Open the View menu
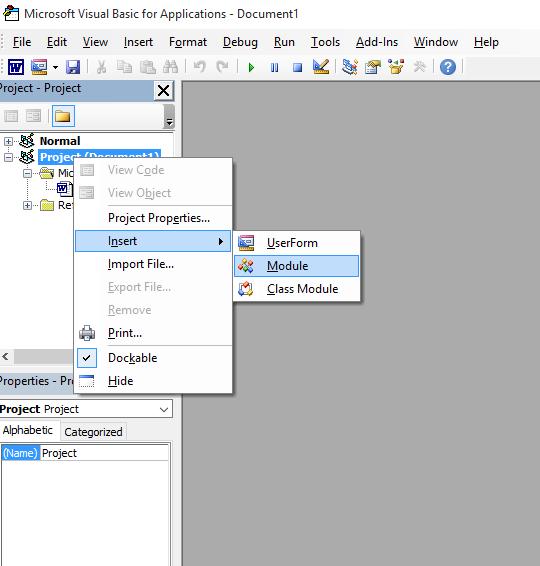Screen dimensions: 540x566 (x=95, y=42)
